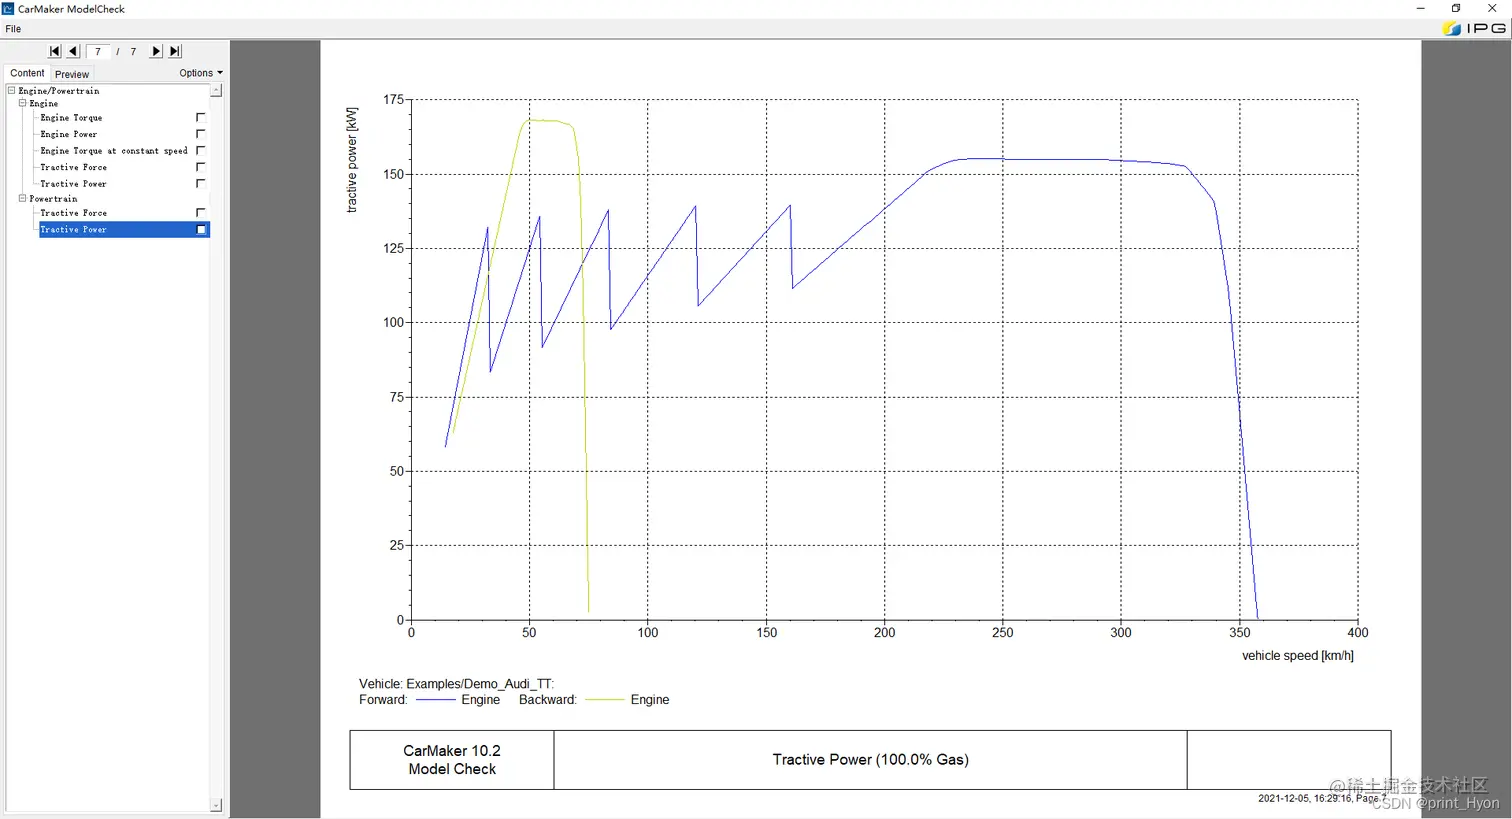Image resolution: width=1512 pixels, height=819 pixels.
Task: Collapse the Powertrain tree node
Action: (22, 198)
